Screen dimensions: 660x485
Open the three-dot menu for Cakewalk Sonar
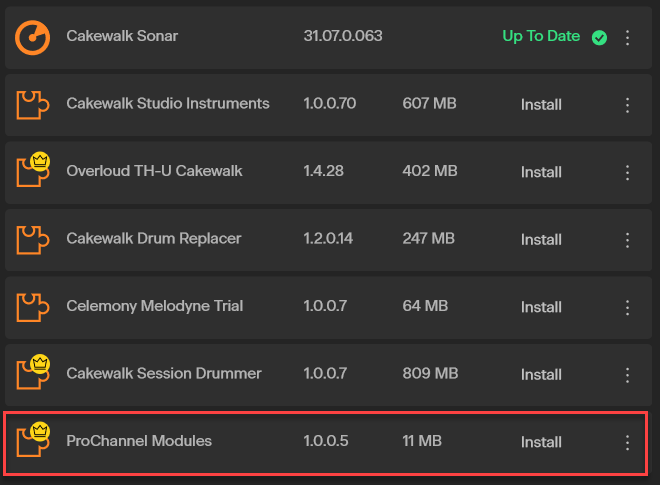click(x=627, y=37)
